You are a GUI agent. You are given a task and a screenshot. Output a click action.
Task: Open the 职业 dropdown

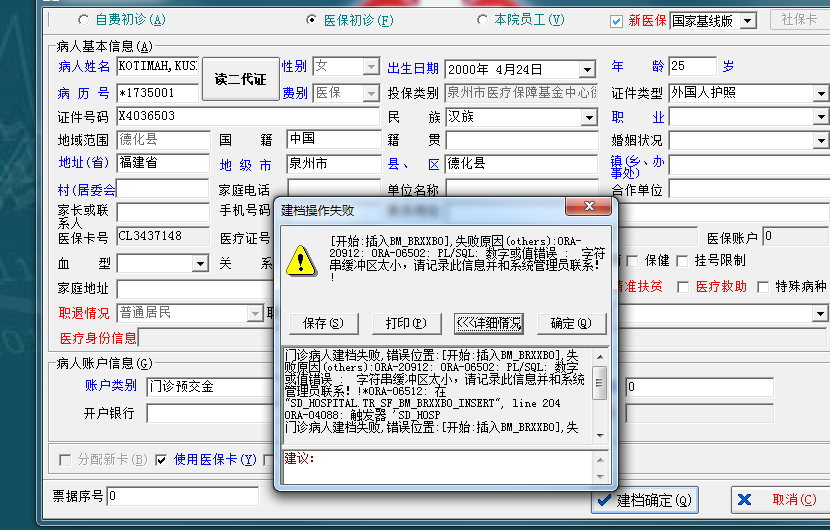820,117
